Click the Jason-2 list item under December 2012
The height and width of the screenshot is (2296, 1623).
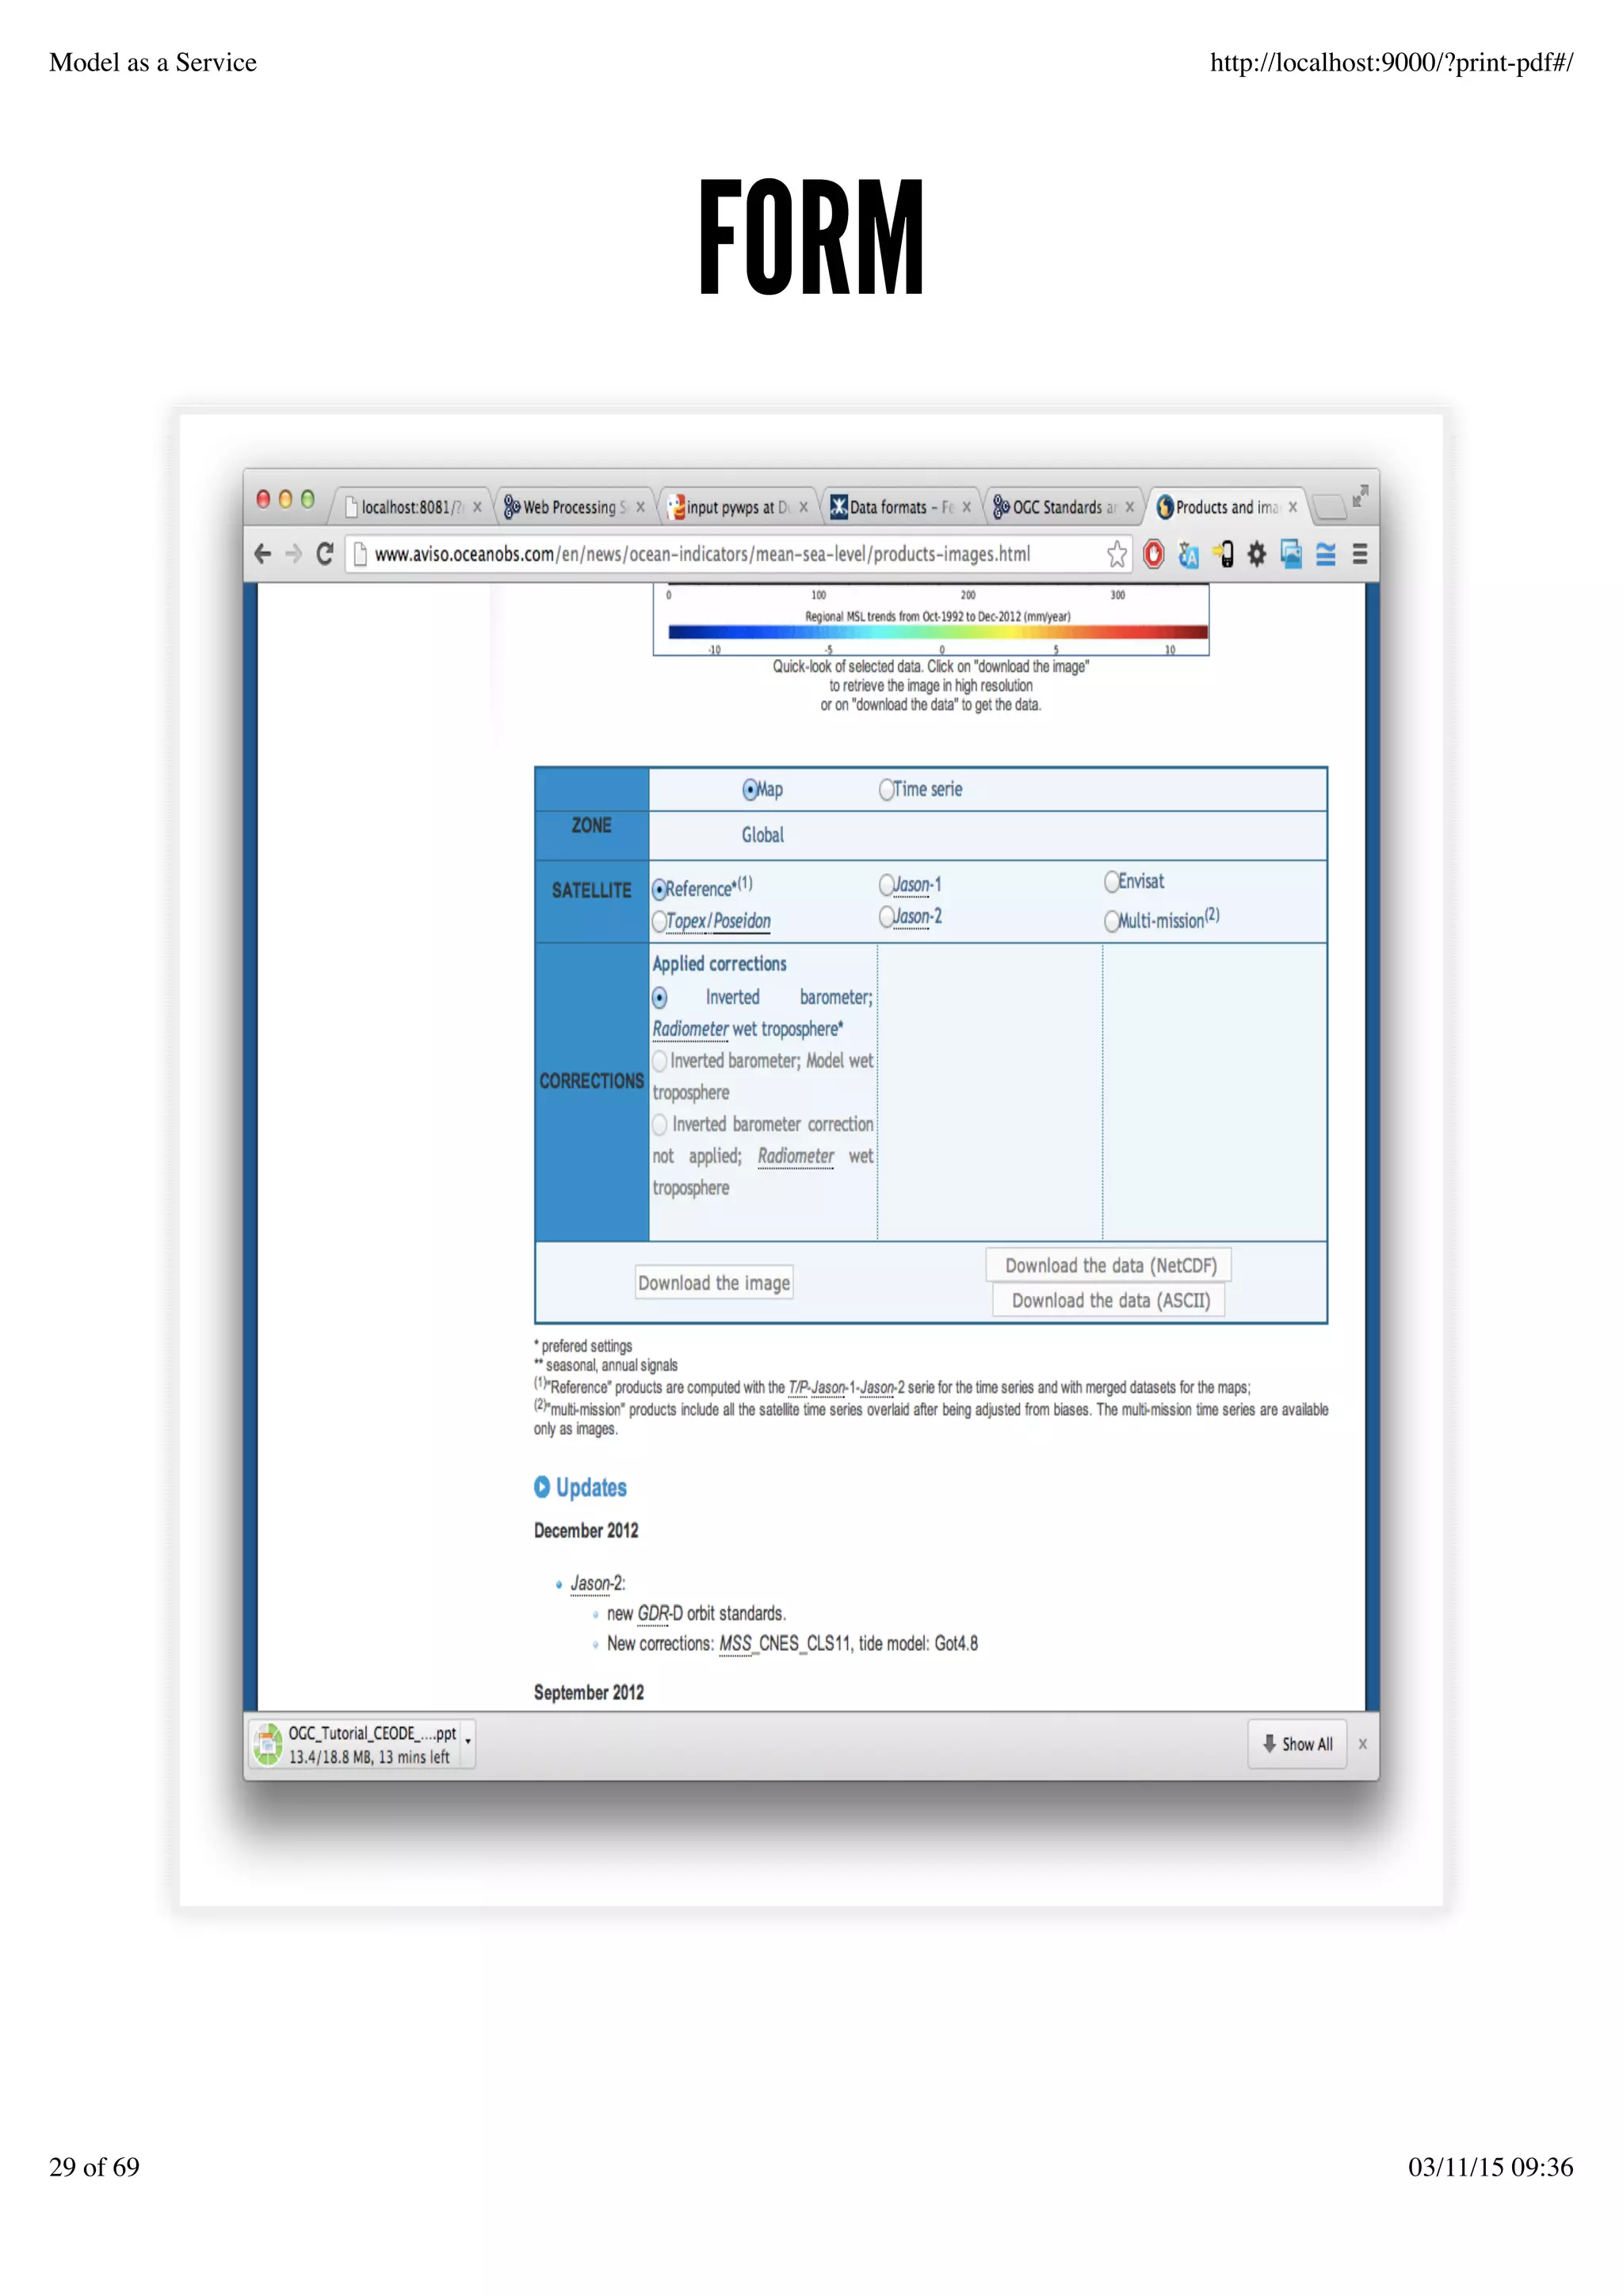click(x=597, y=1584)
